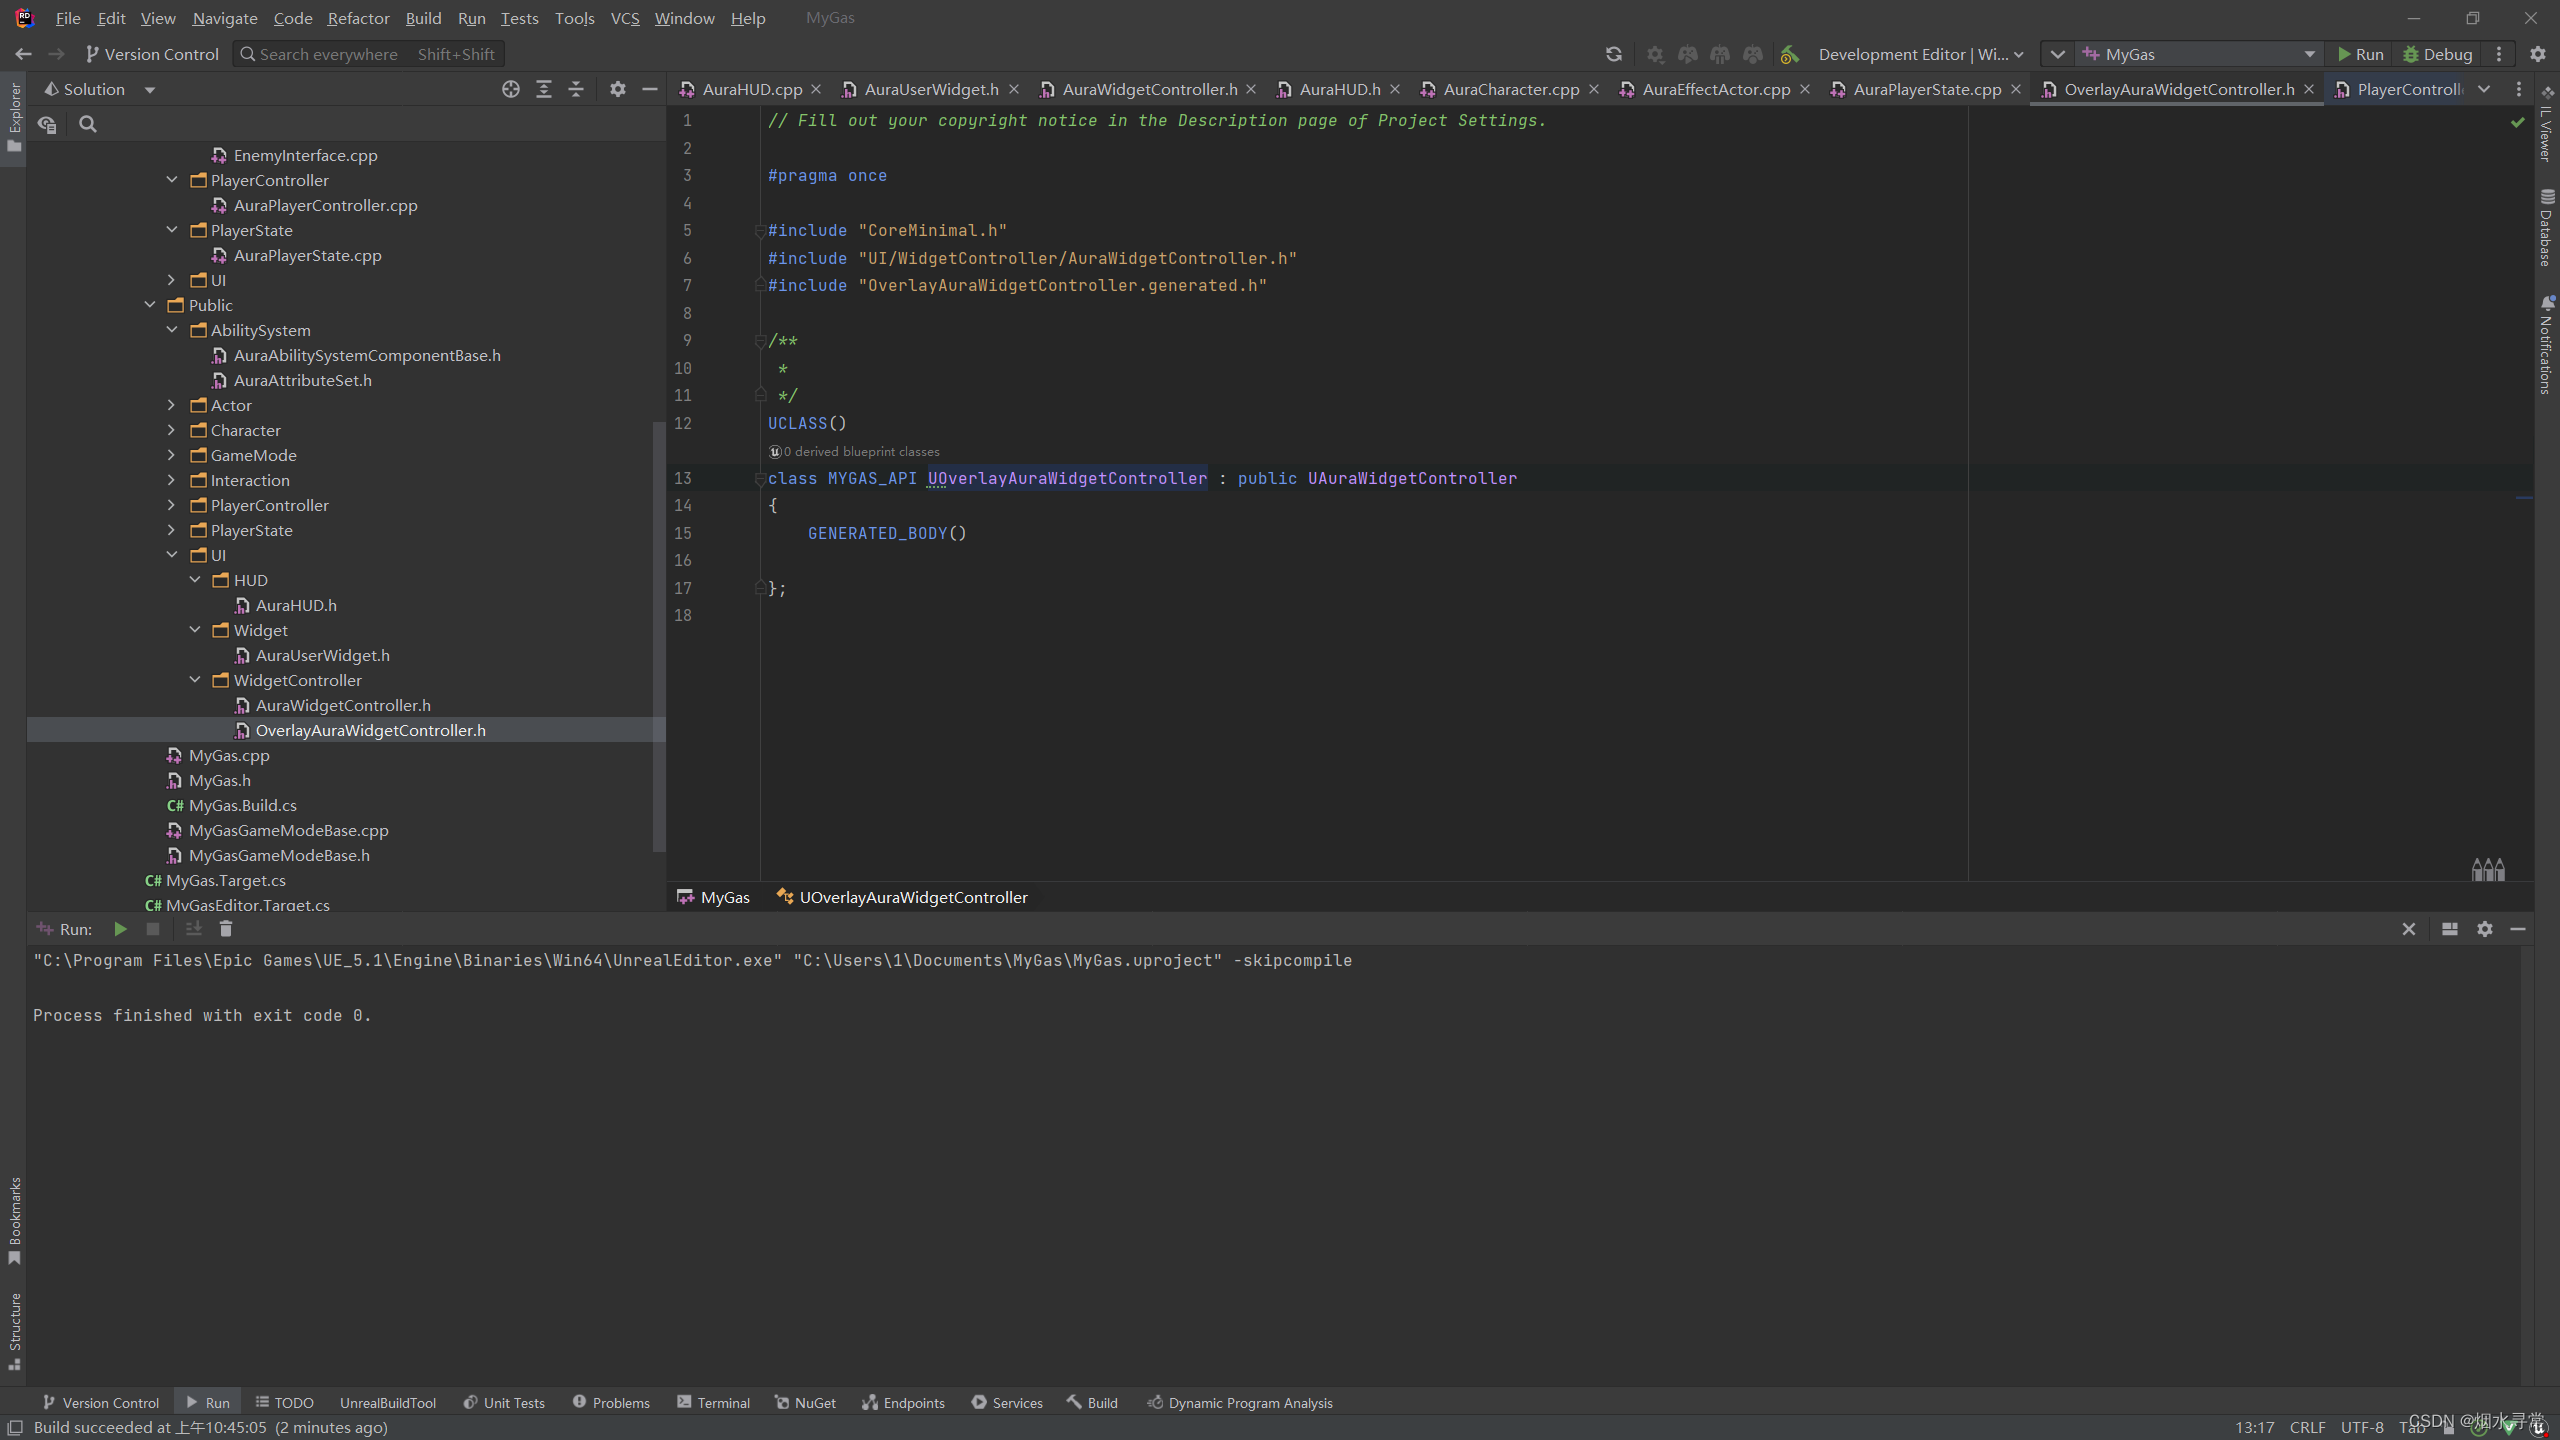Click the Clear All trash icon in the Run panel
This screenshot has width=2560, height=1440.
pyautogui.click(x=226, y=929)
